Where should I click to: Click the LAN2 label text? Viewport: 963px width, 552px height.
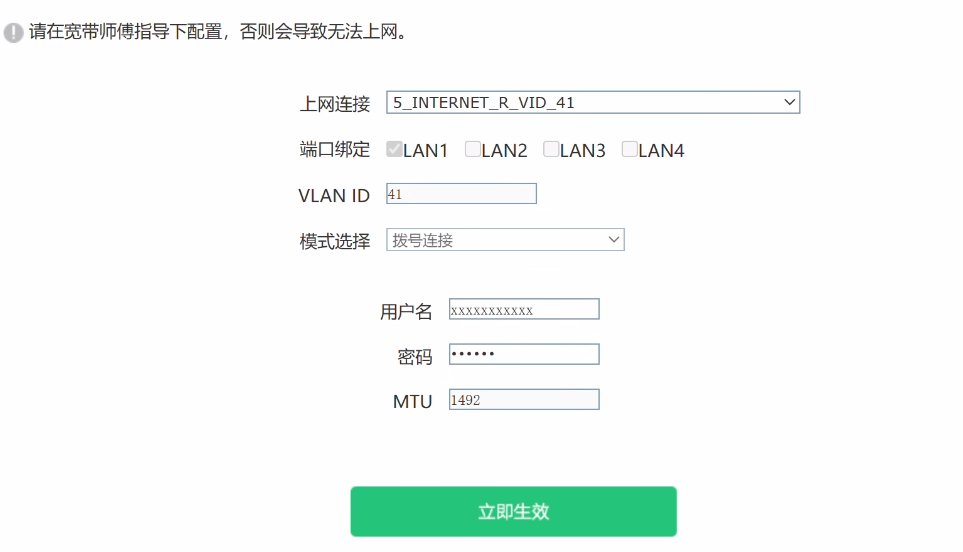[504, 150]
